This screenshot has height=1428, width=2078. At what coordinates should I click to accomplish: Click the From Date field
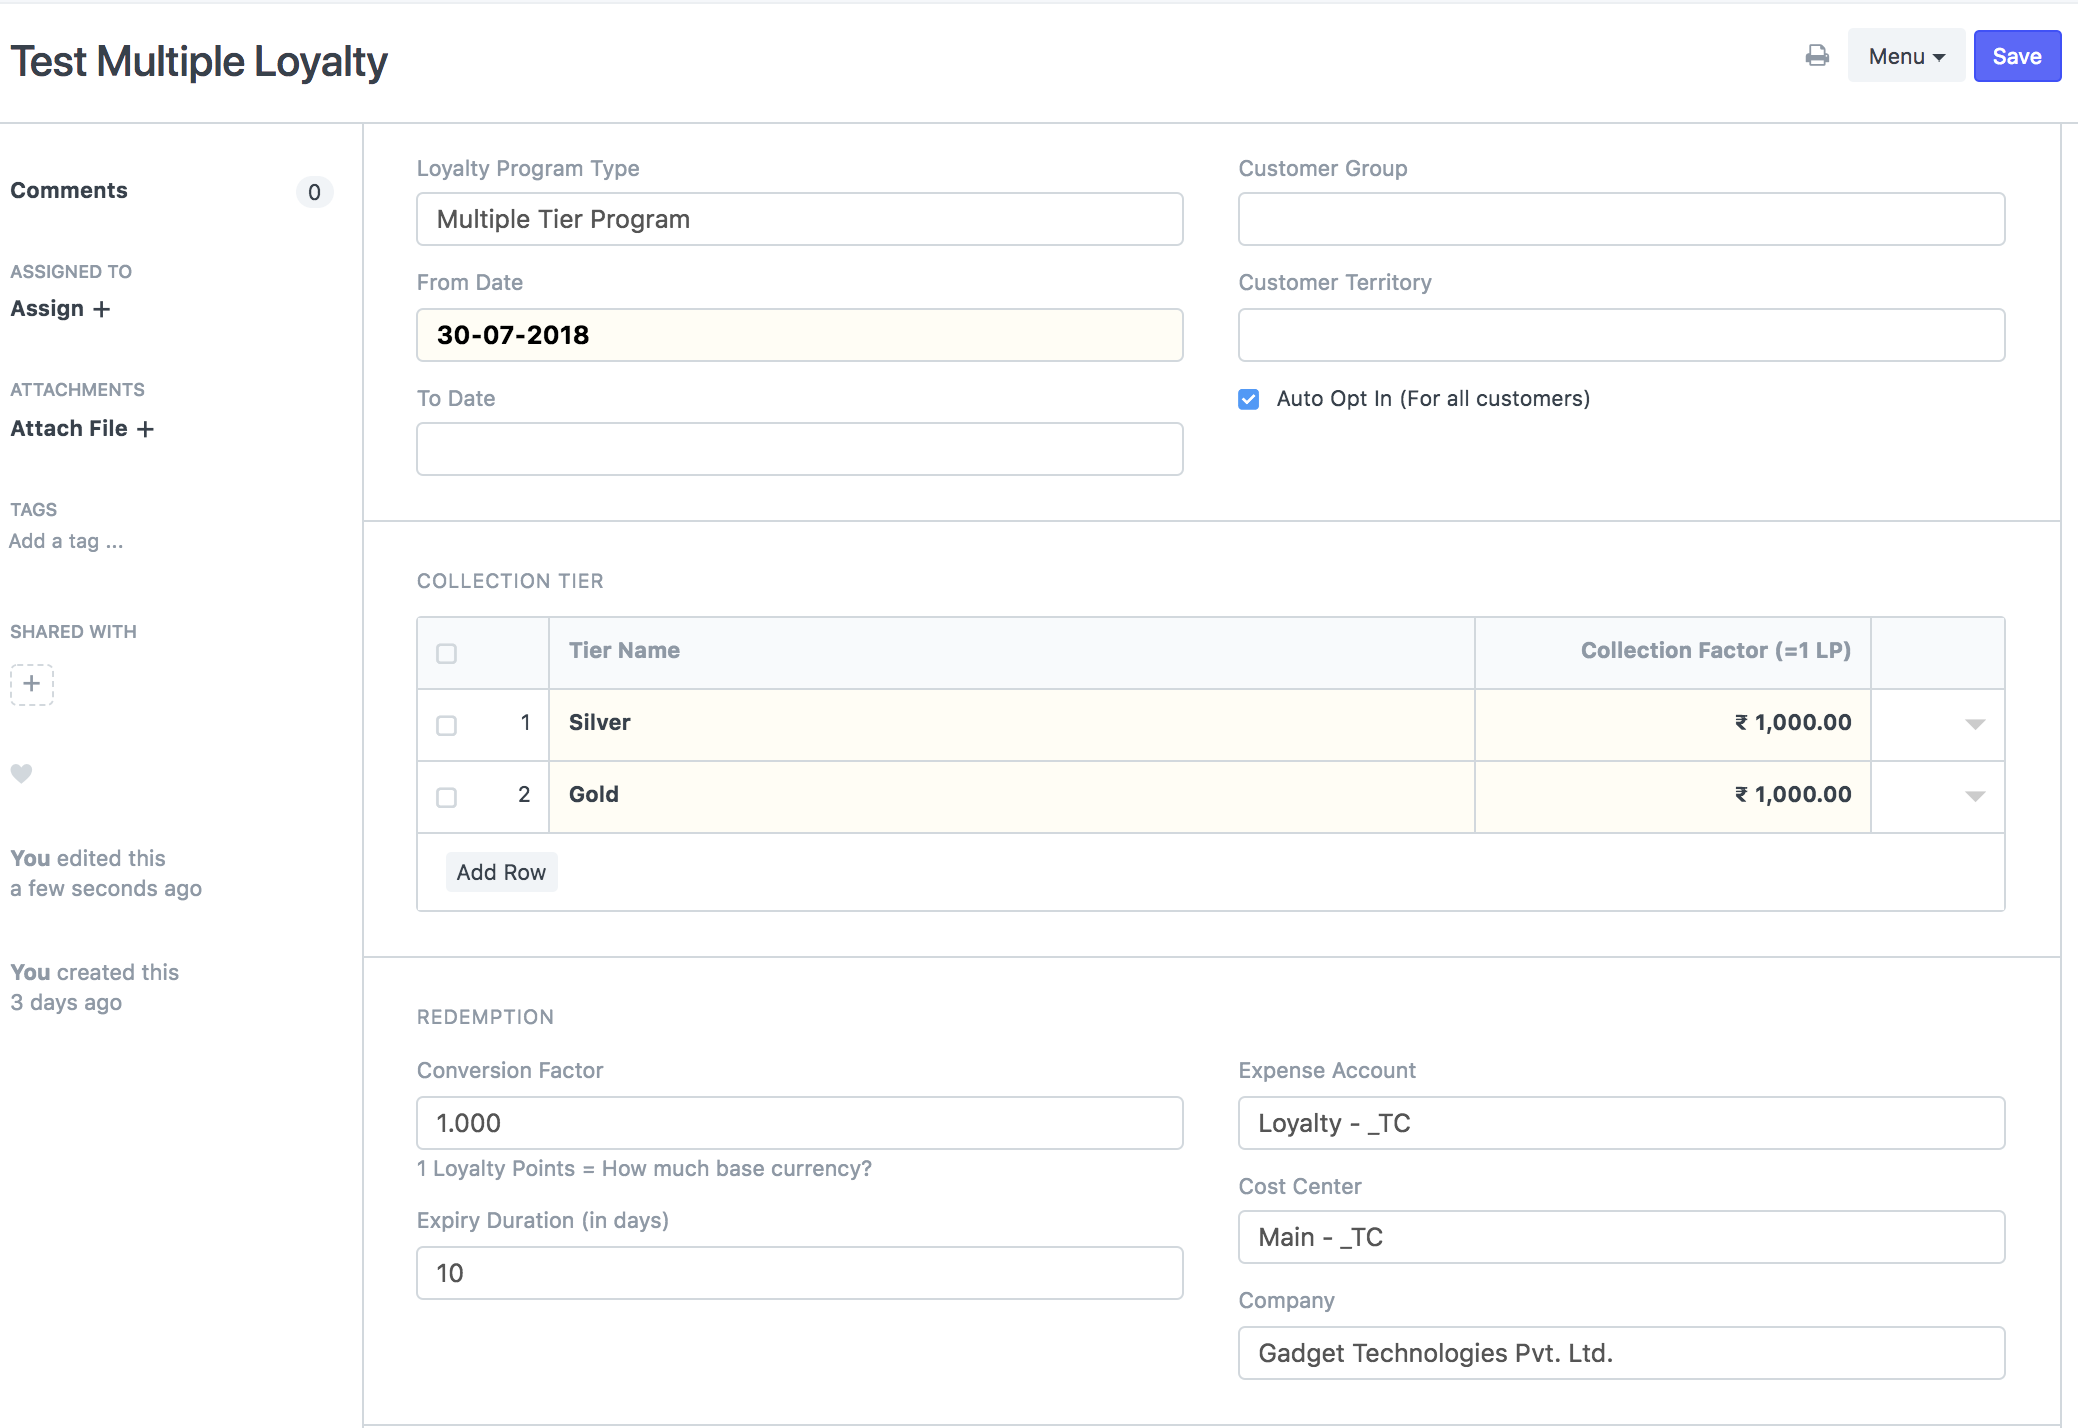click(x=799, y=335)
